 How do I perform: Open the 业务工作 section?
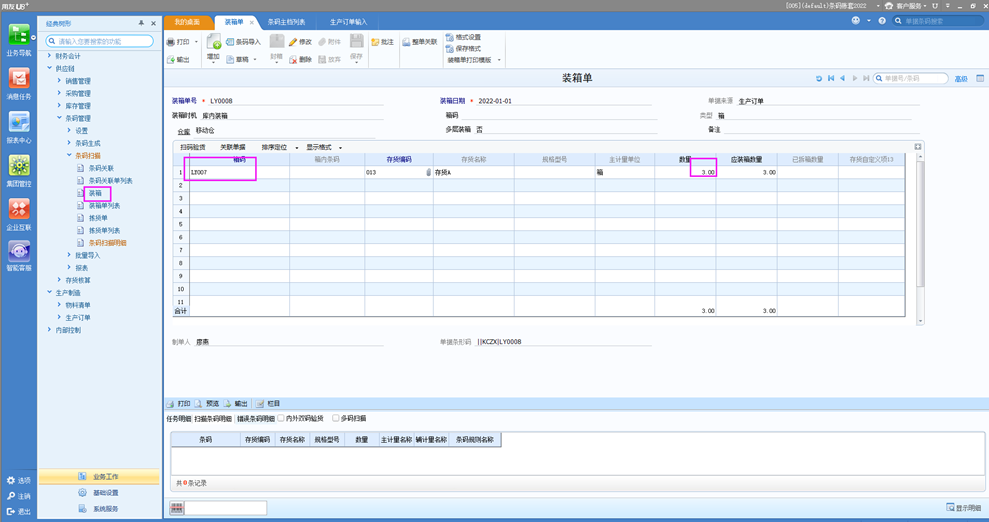coord(99,477)
